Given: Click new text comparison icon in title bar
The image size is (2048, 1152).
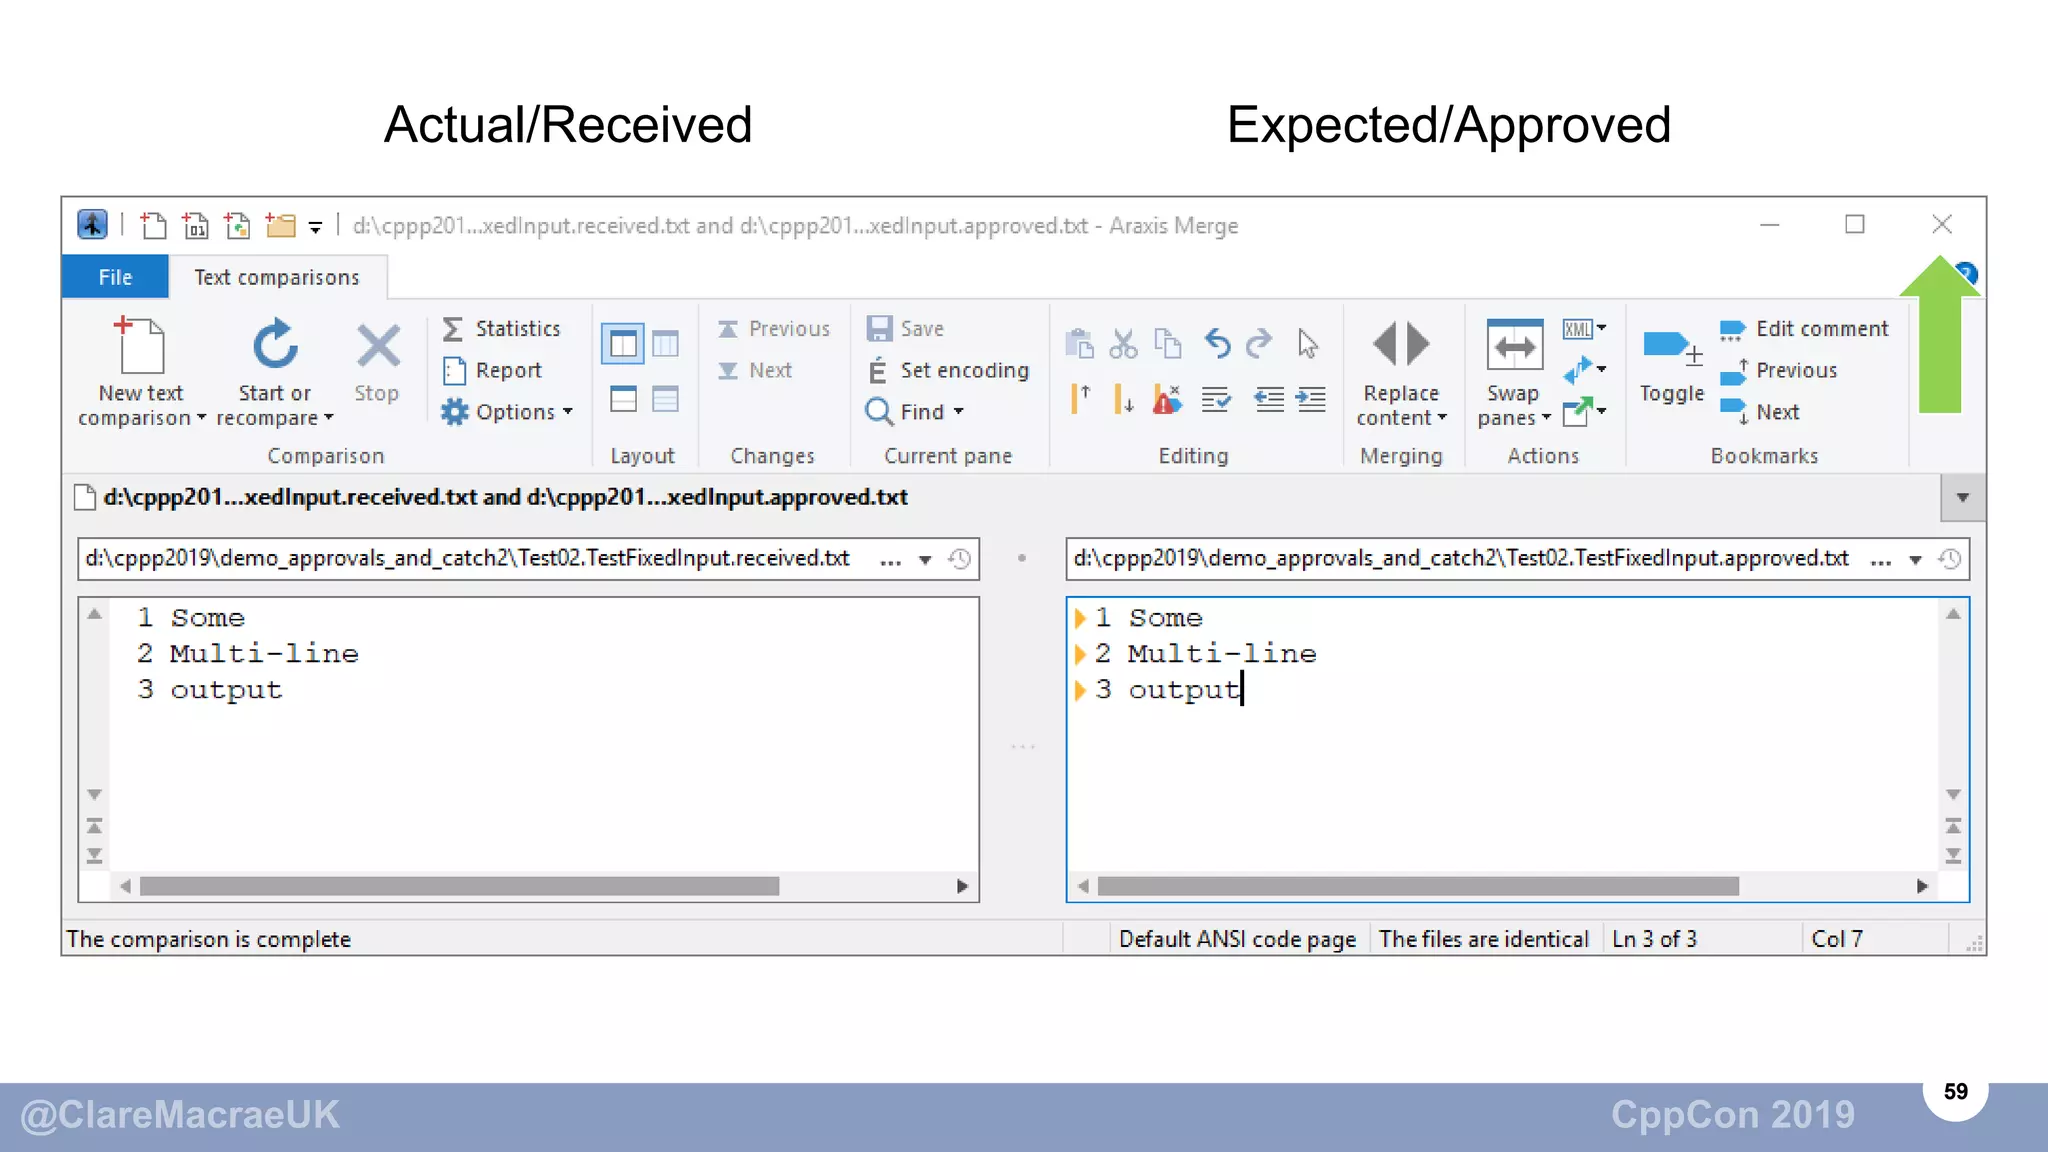Looking at the screenshot, I should pyautogui.click(x=153, y=225).
